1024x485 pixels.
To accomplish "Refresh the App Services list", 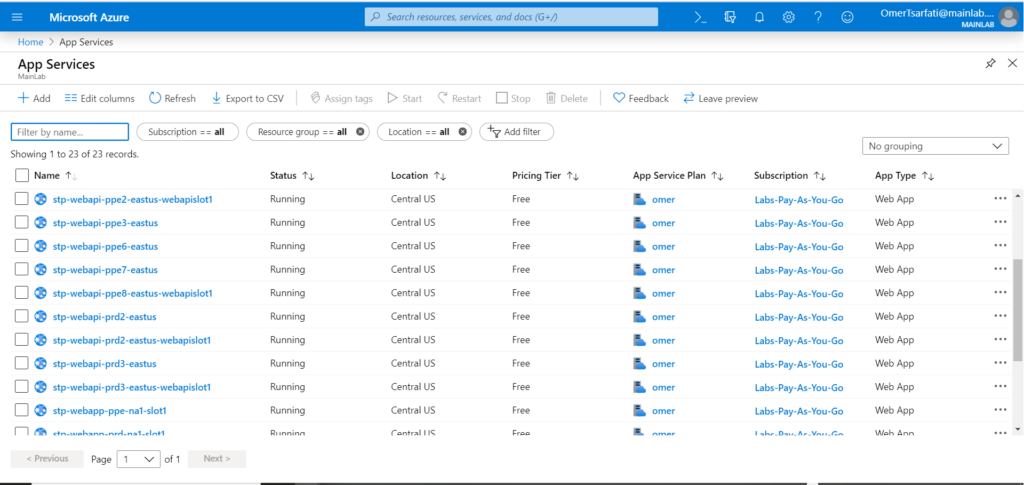I will (x=172, y=99).
